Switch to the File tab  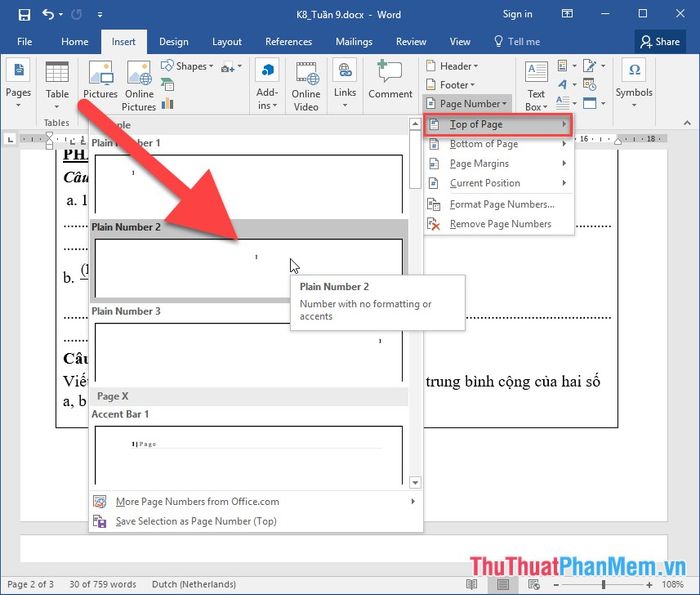click(x=25, y=42)
